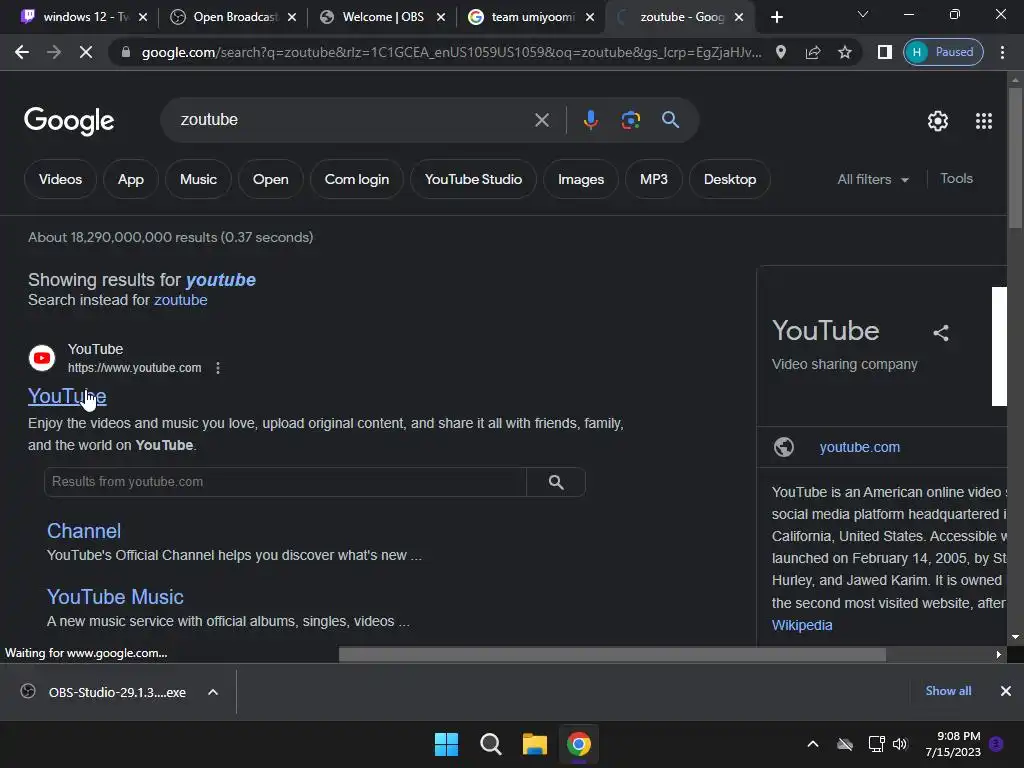Viewport: 1024px width, 768px height.
Task: Open search Tools
Action: point(956,179)
